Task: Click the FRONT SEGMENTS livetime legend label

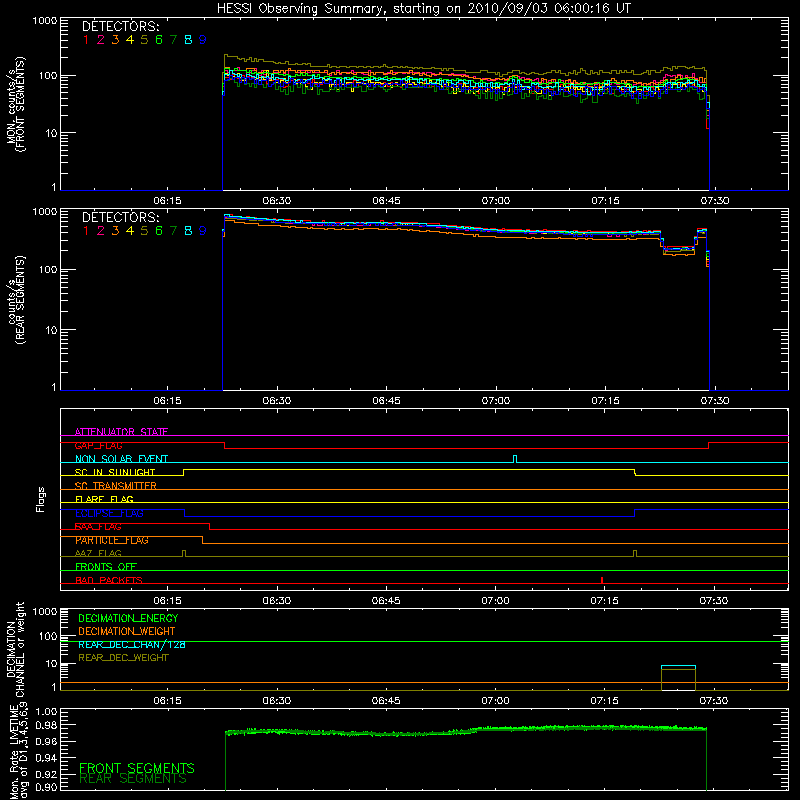Action: pos(137,768)
